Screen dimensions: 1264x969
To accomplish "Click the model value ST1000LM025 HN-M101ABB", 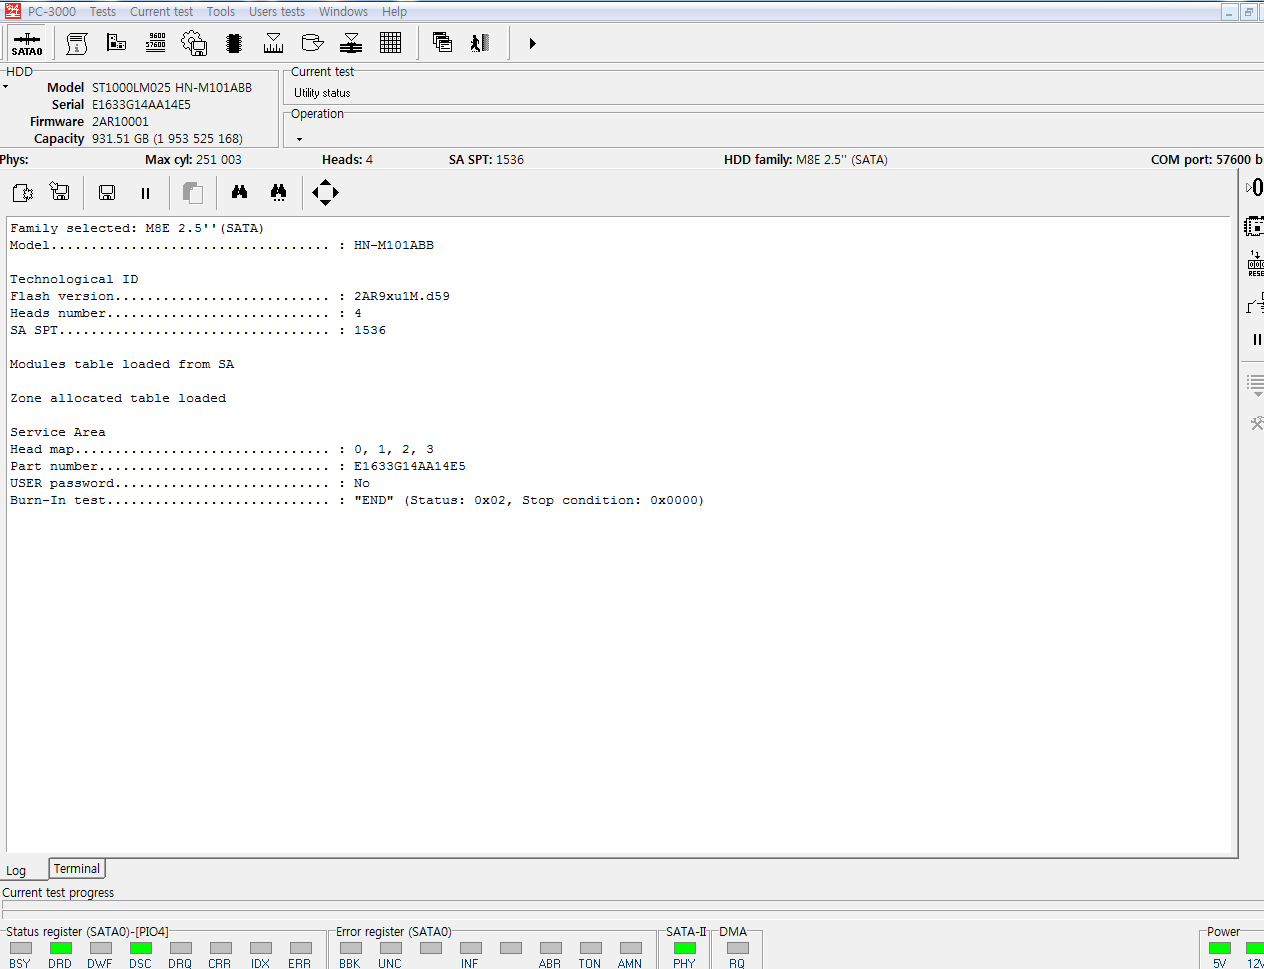I will (172, 88).
